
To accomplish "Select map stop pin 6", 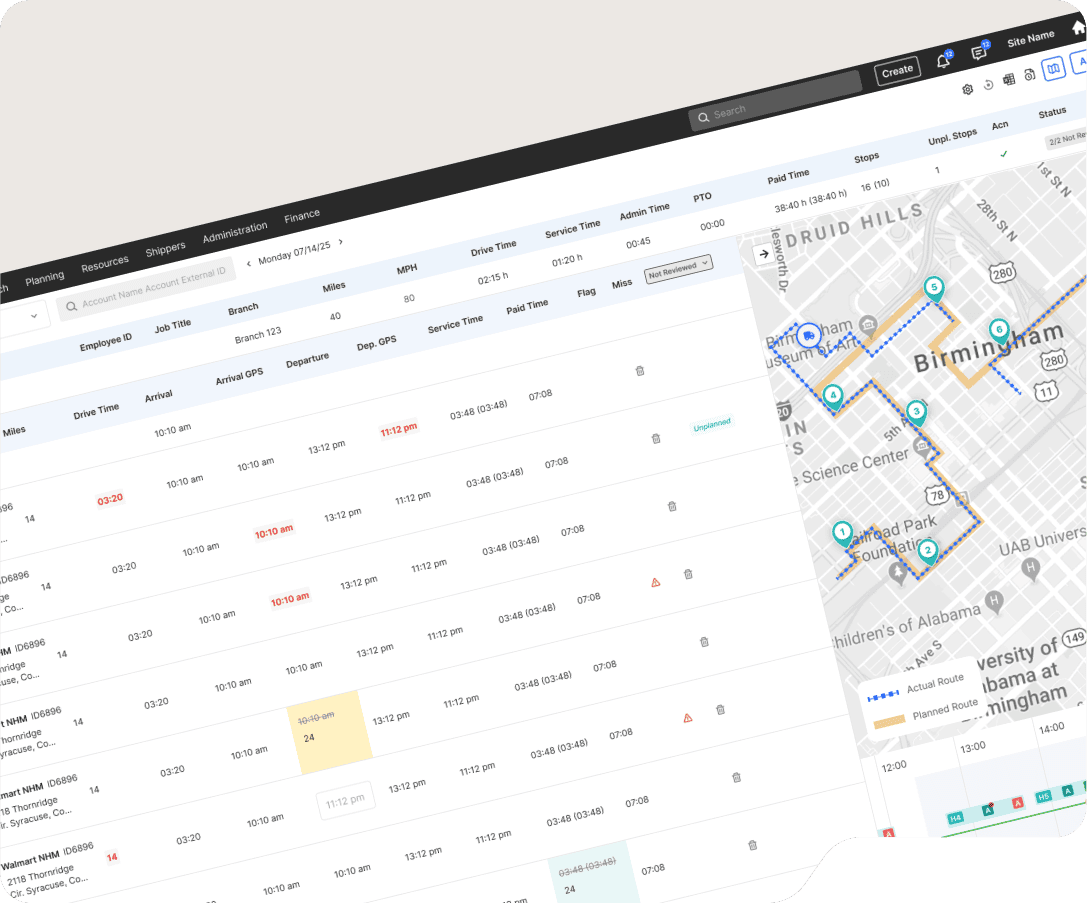I will (999, 331).
